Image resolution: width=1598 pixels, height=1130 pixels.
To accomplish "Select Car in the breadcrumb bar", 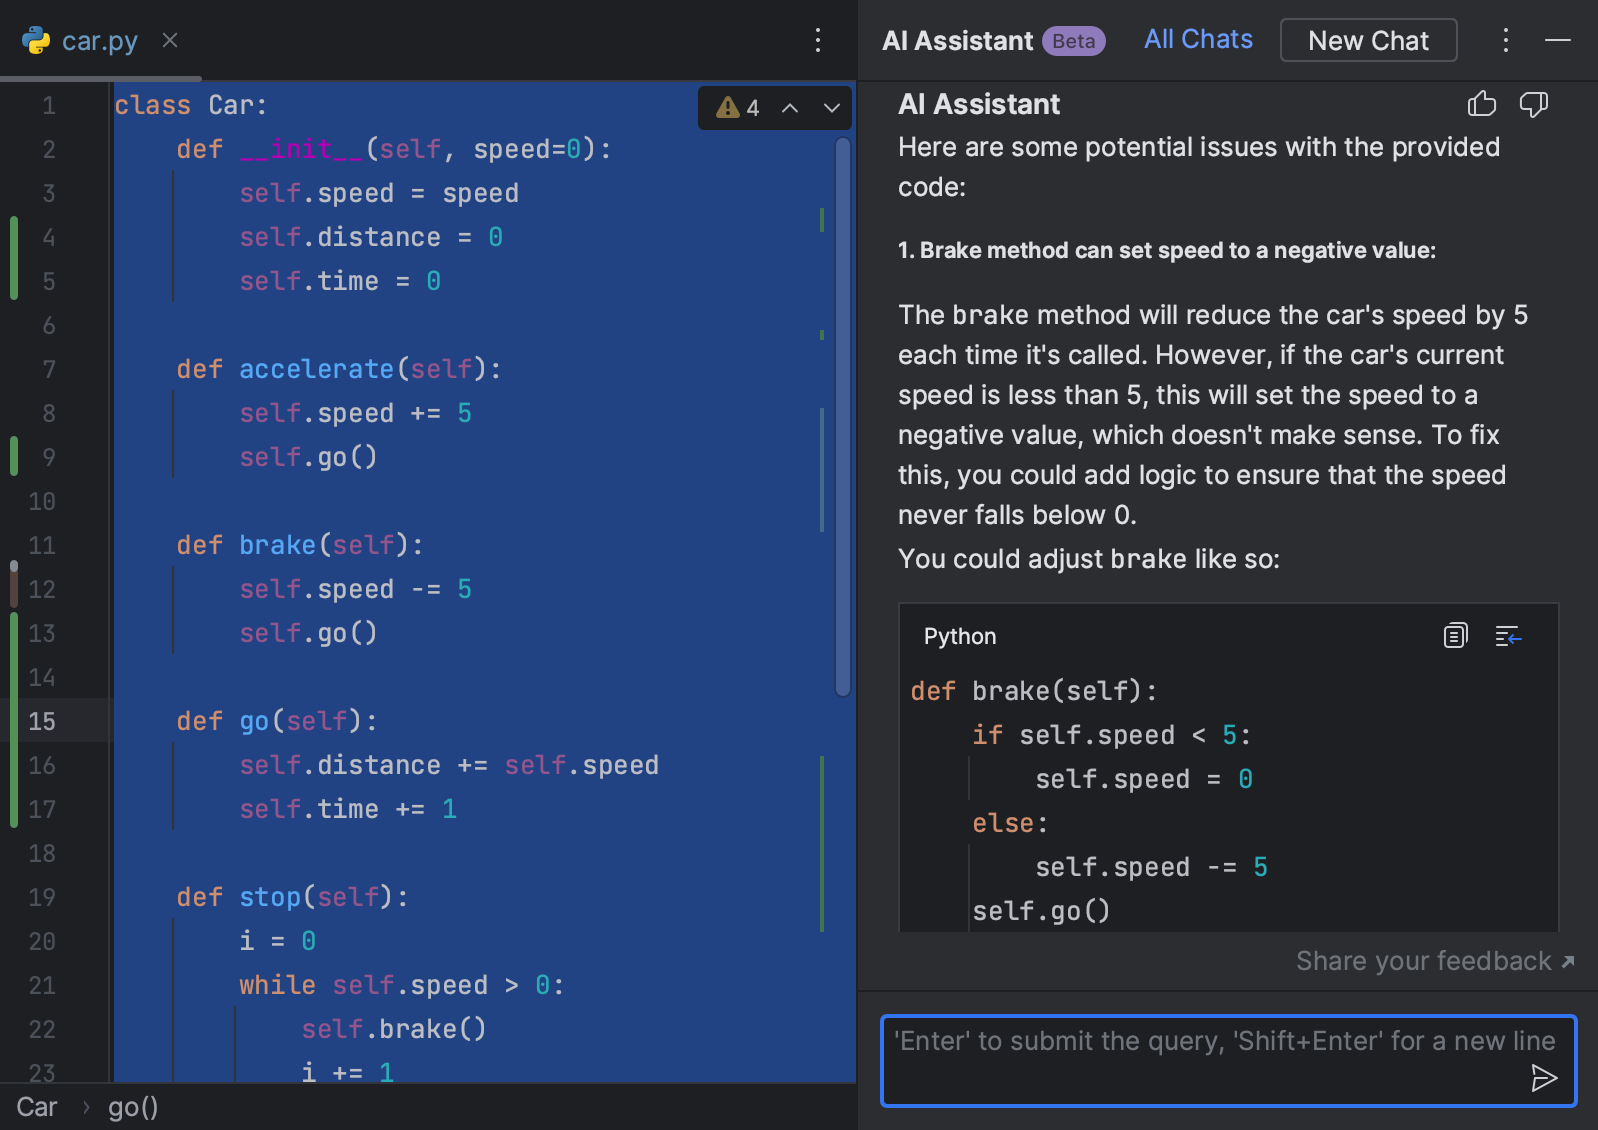I will (x=37, y=1107).
